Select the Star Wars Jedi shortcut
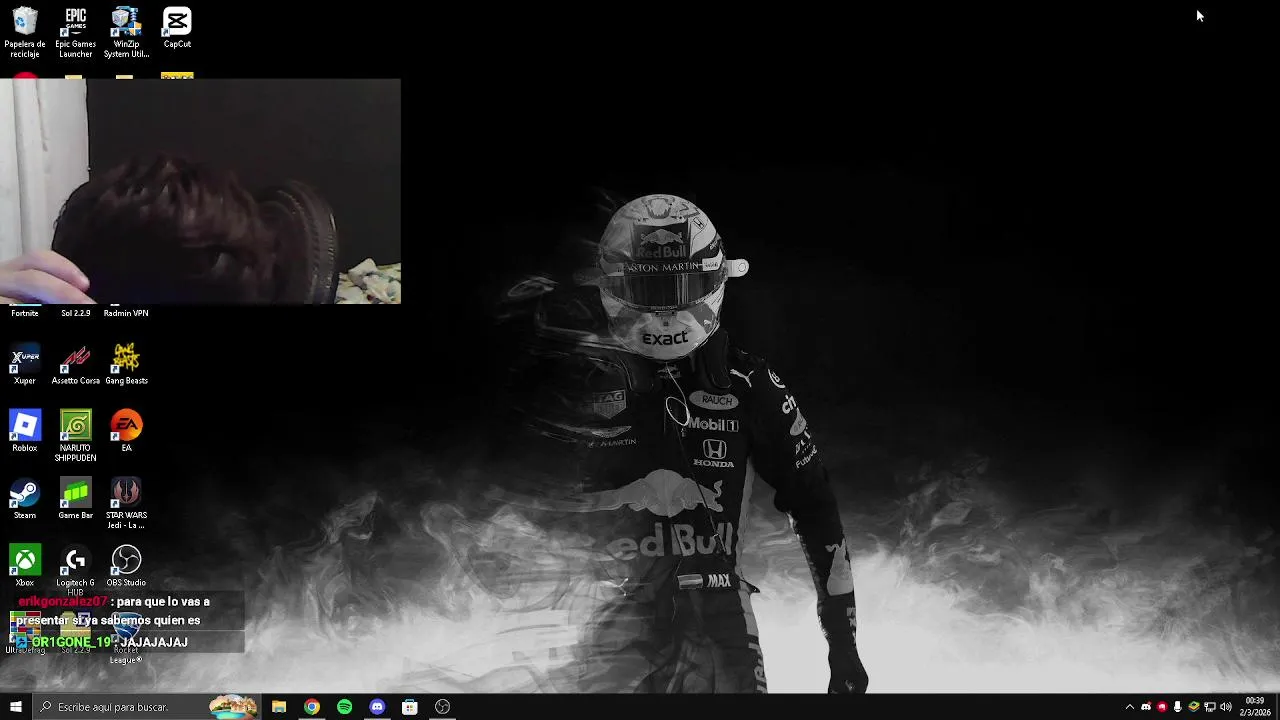Image resolution: width=1280 pixels, height=720 pixels. pyautogui.click(x=126, y=504)
